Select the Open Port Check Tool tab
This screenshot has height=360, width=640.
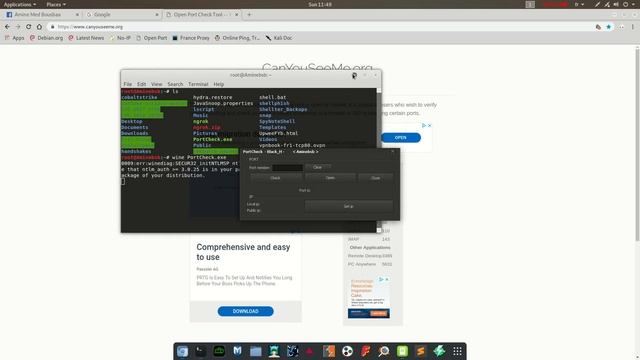201,14
